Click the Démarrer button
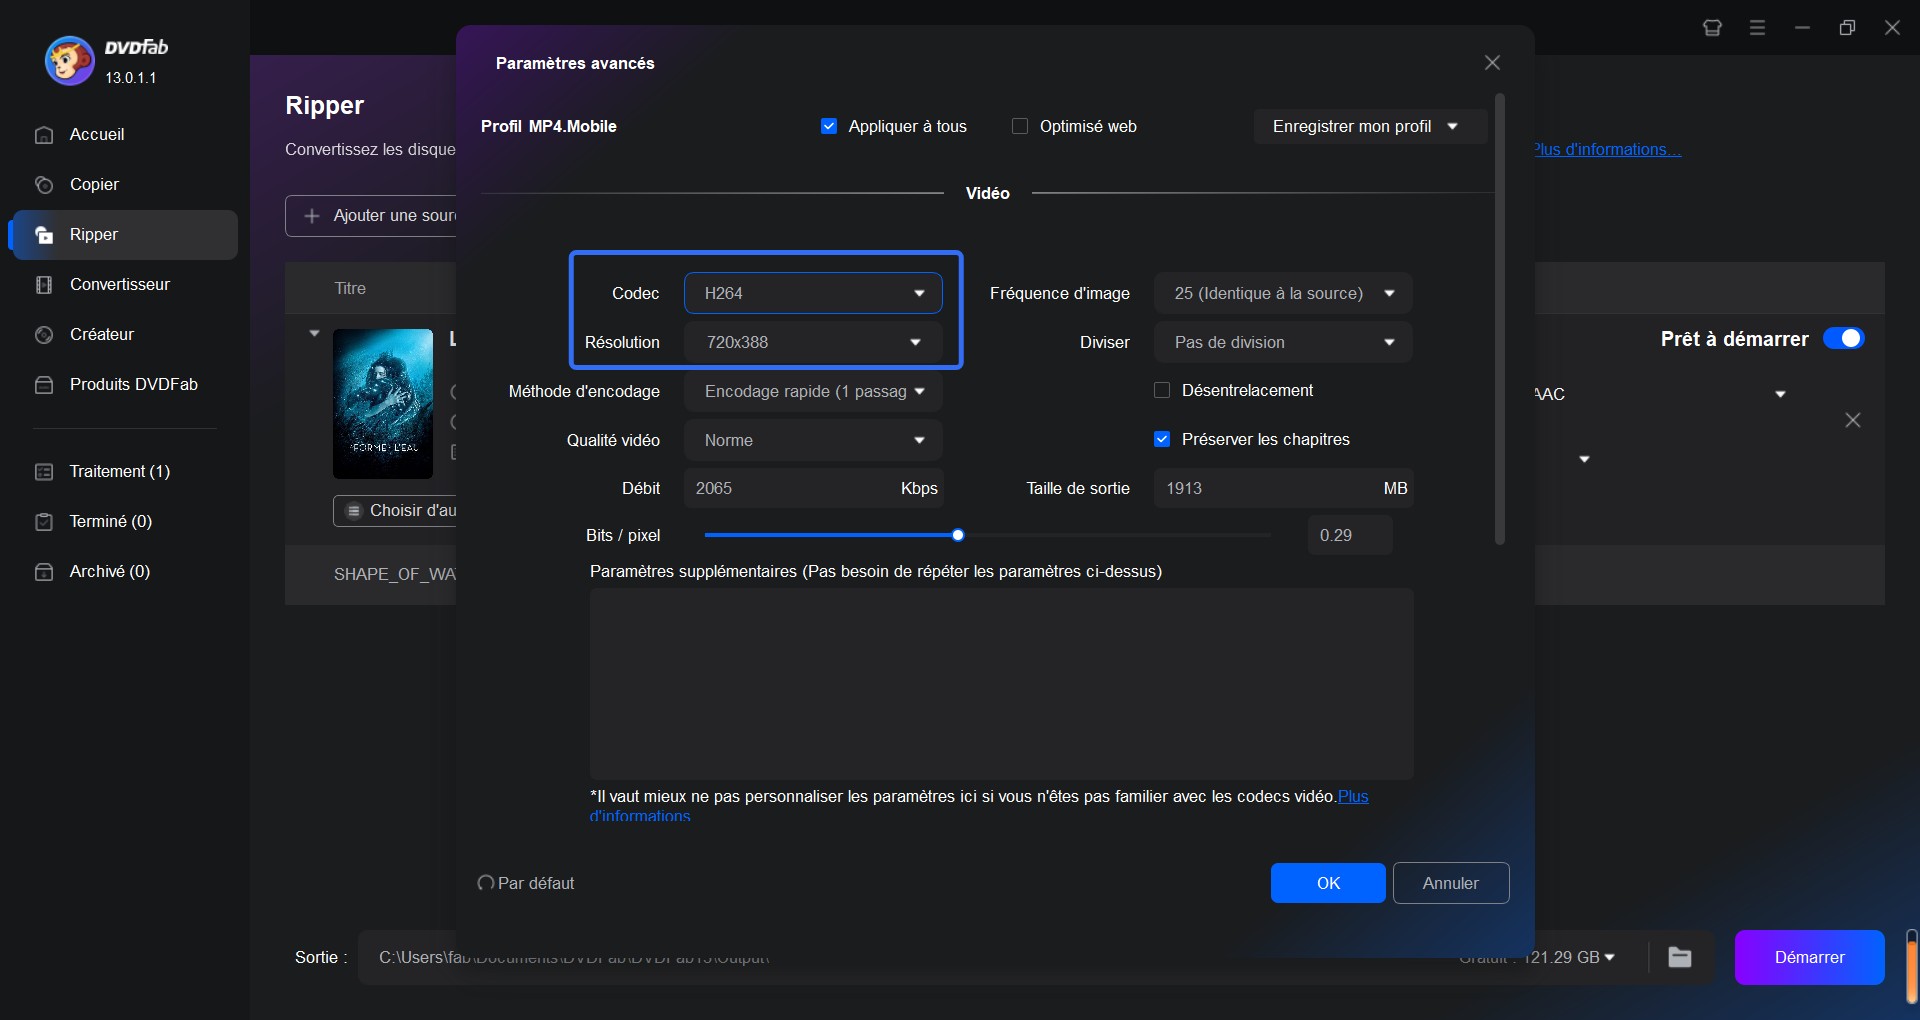 click(1809, 957)
